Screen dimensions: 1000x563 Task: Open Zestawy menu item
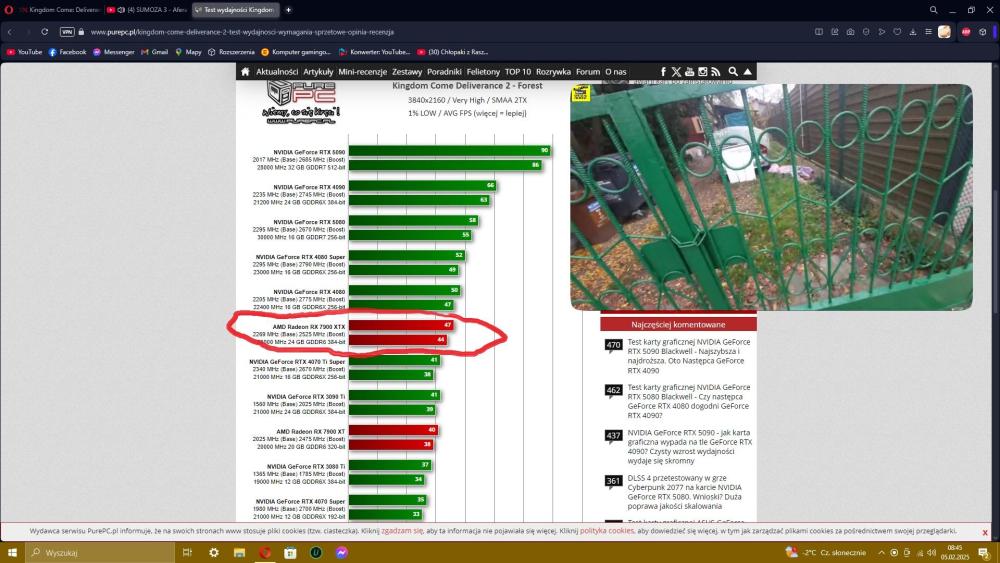(x=407, y=72)
